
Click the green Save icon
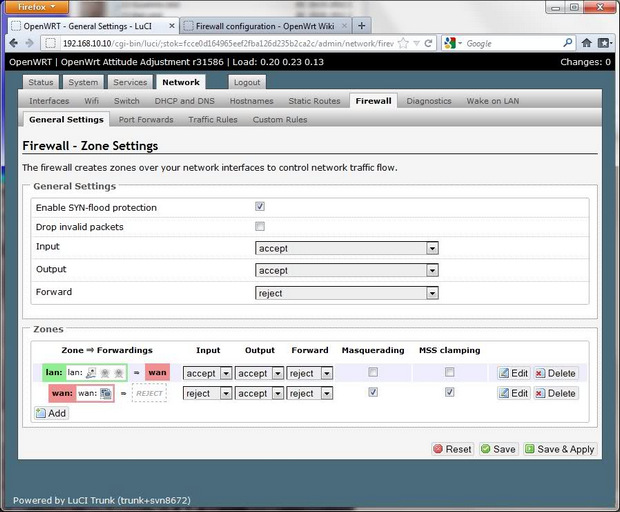coord(486,449)
